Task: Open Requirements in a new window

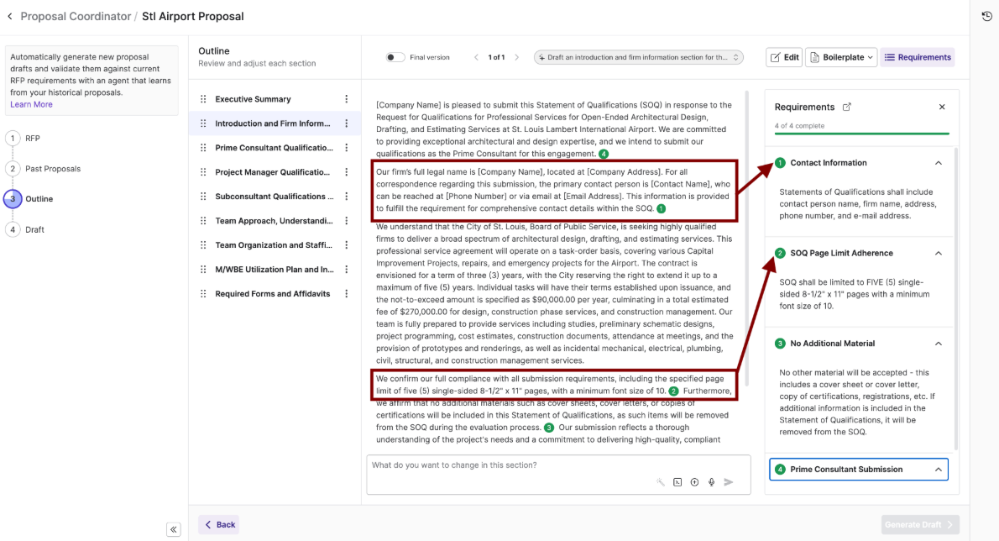Action: (847, 107)
